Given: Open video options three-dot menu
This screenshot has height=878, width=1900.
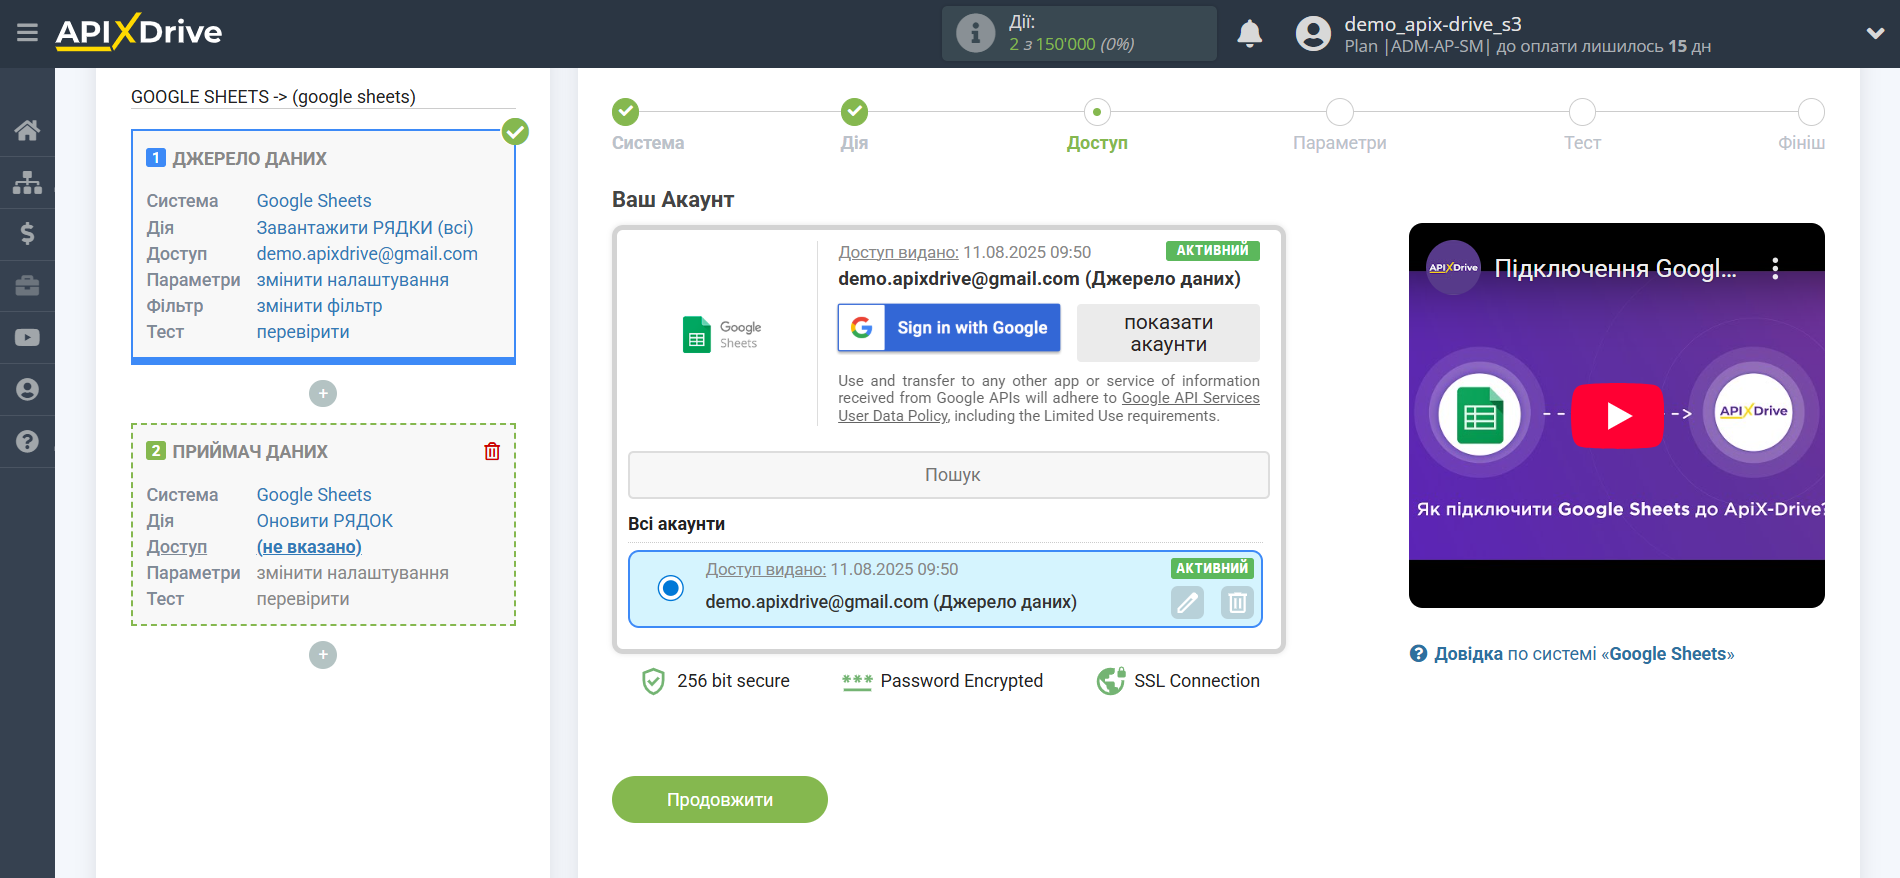Looking at the screenshot, I should pyautogui.click(x=1775, y=268).
